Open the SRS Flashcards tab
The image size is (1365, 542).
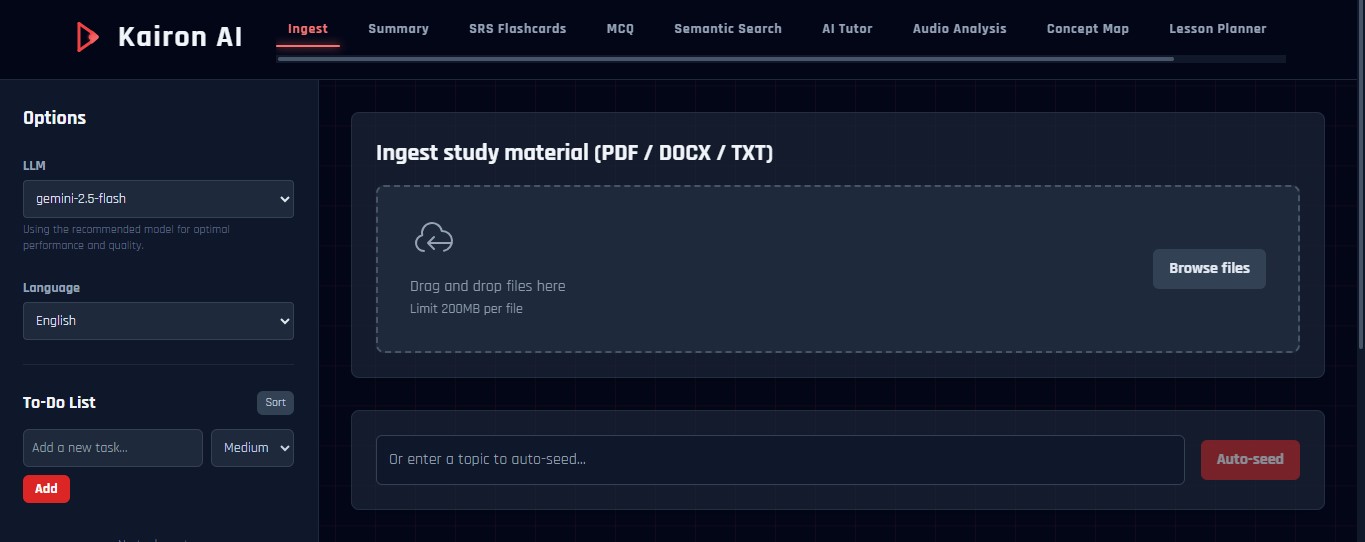pyautogui.click(x=517, y=29)
